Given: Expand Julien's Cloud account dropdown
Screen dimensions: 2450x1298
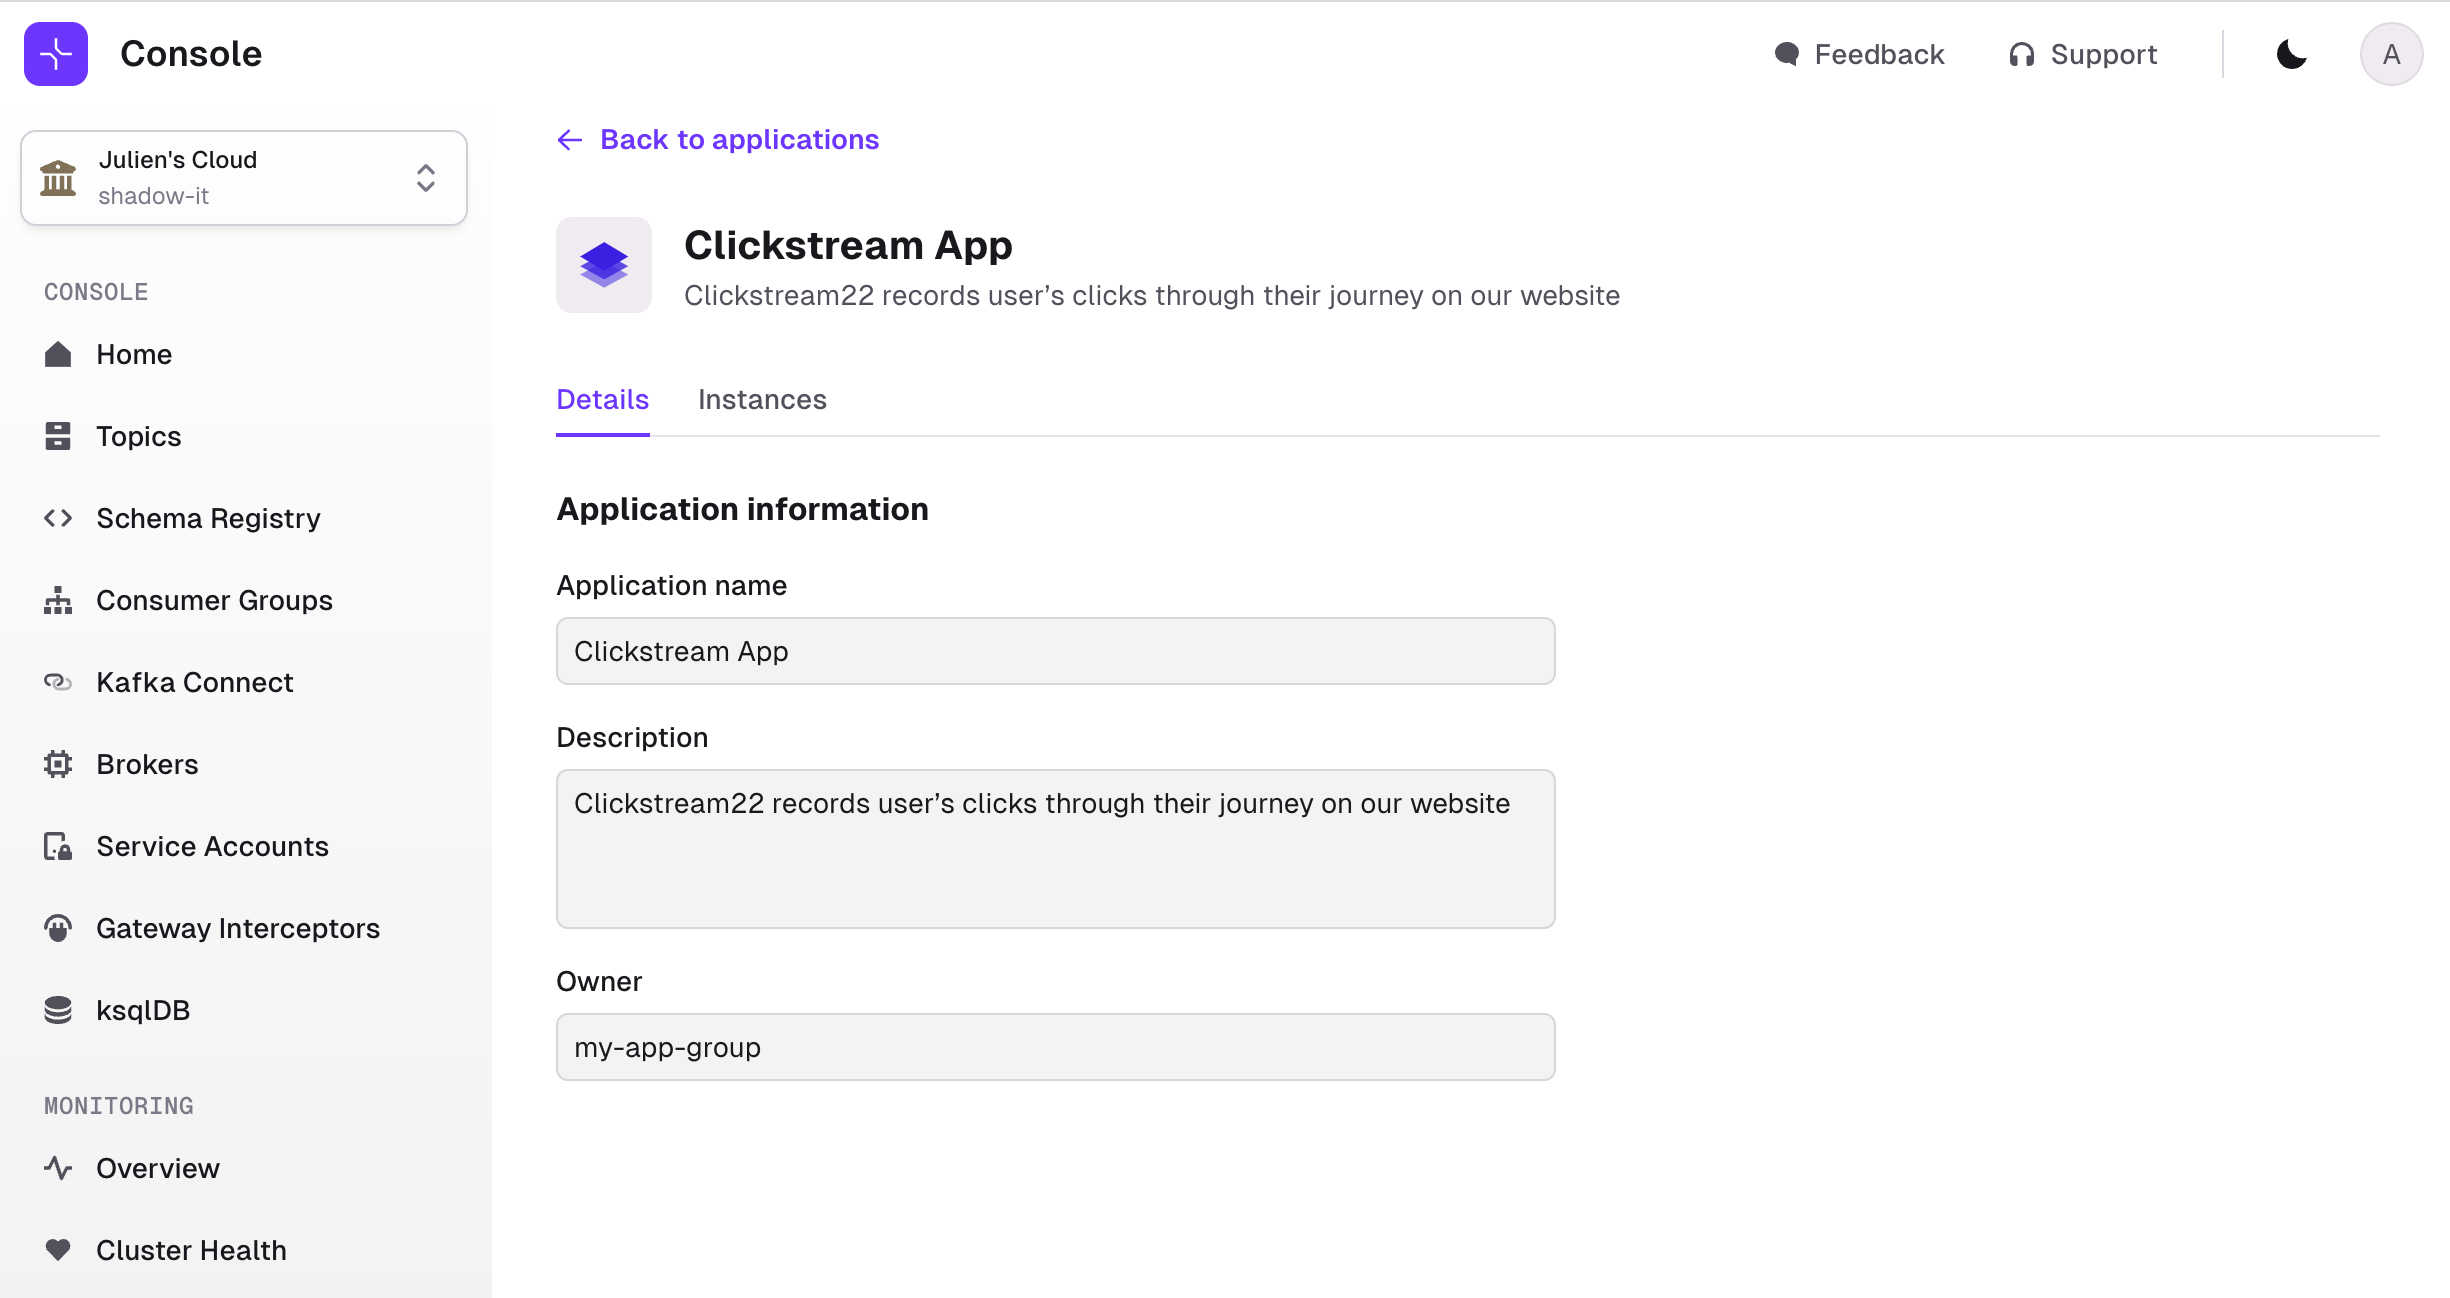Looking at the screenshot, I should [428, 180].
